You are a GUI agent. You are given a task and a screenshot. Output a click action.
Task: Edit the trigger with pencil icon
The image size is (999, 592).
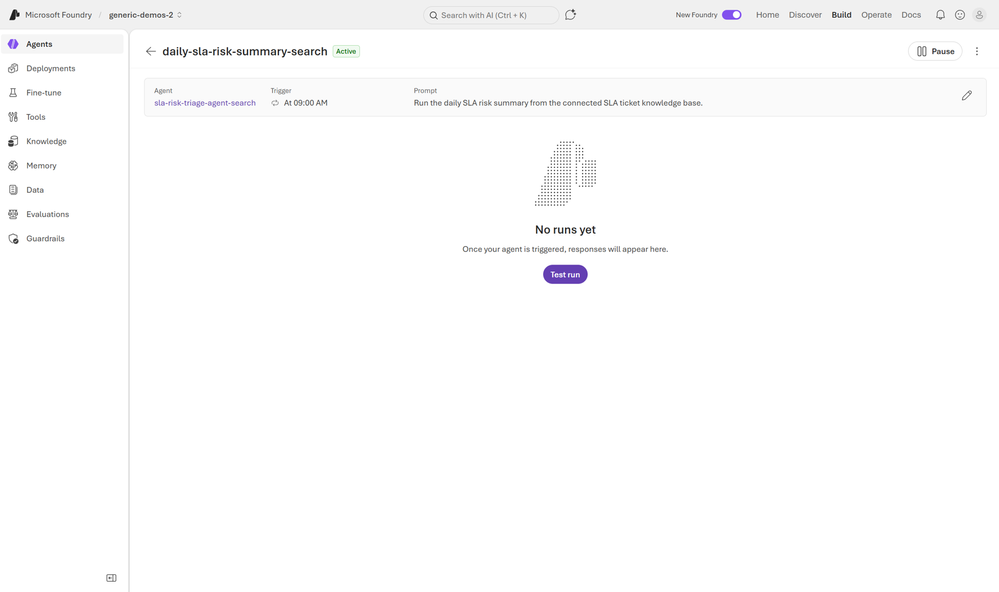point(967,96)
